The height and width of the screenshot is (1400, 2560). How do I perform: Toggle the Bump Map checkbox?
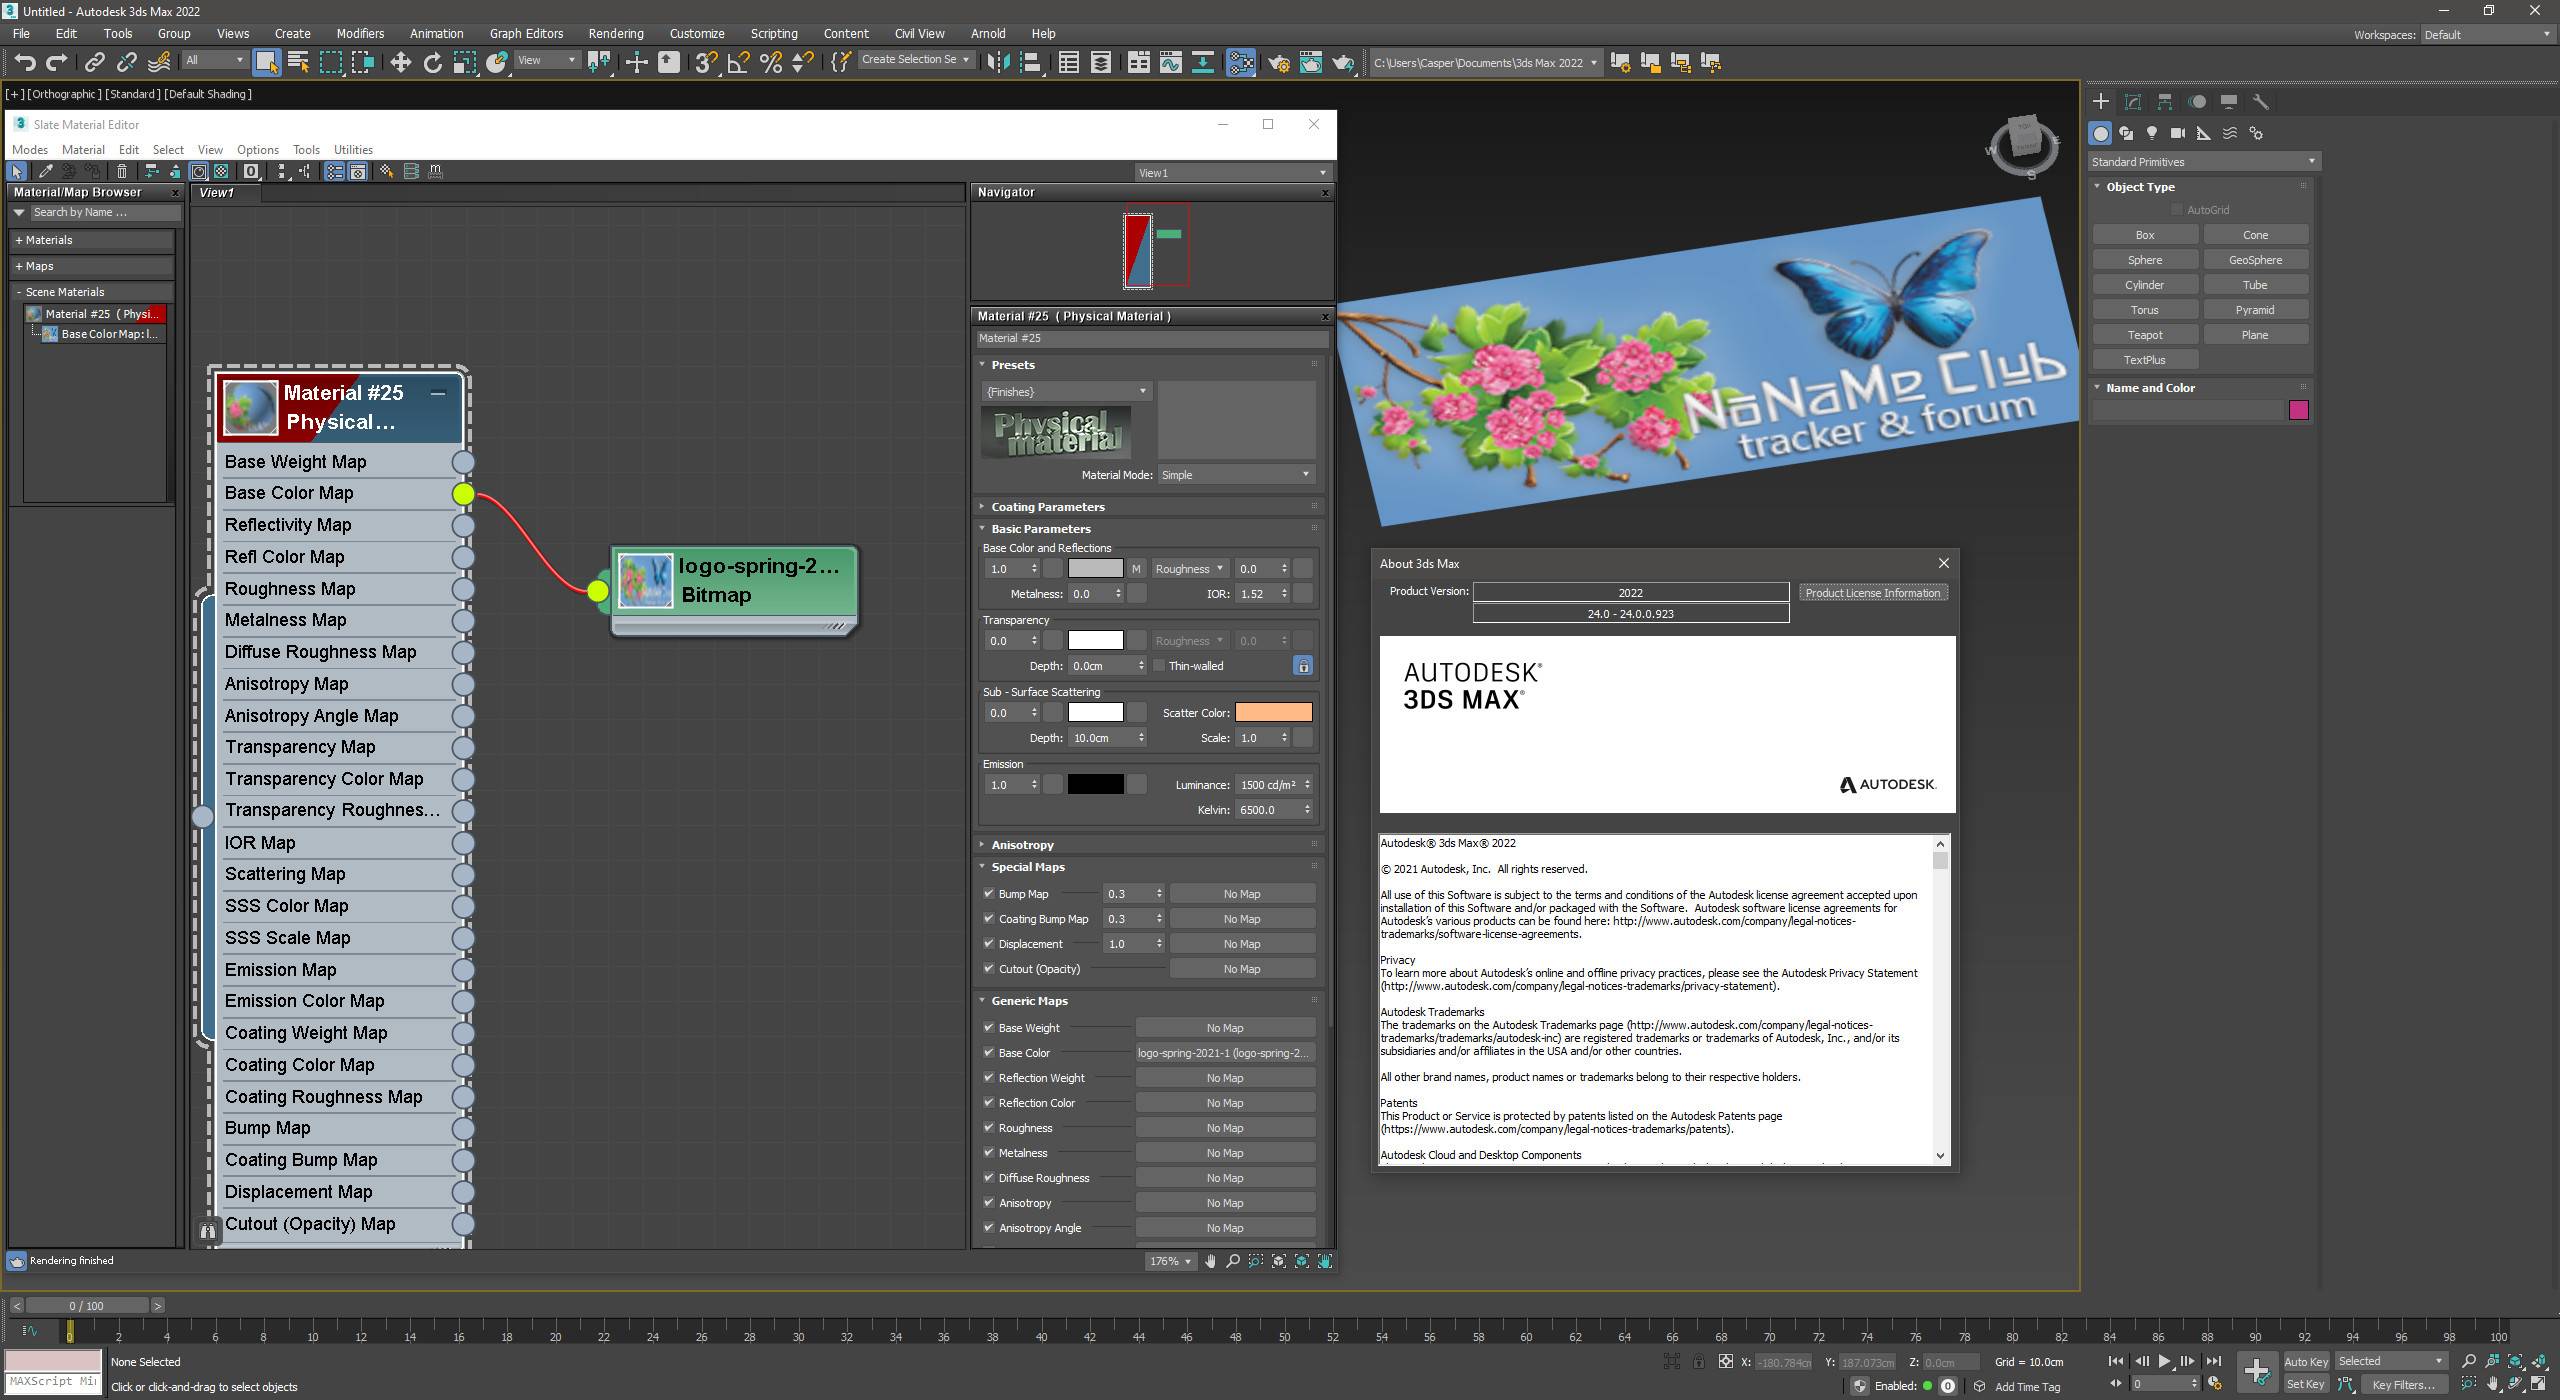(x=989, y=893)
